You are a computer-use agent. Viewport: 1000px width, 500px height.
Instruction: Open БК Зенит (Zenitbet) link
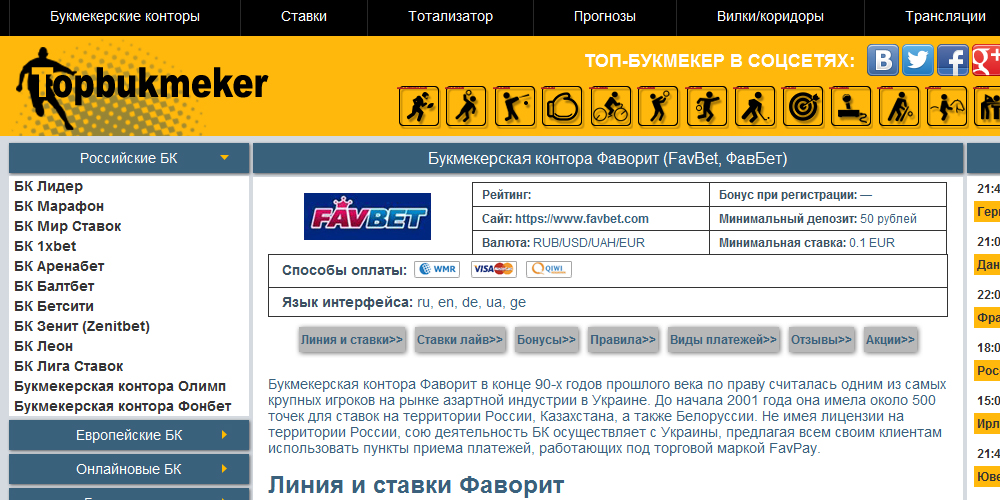click(82, 326)
